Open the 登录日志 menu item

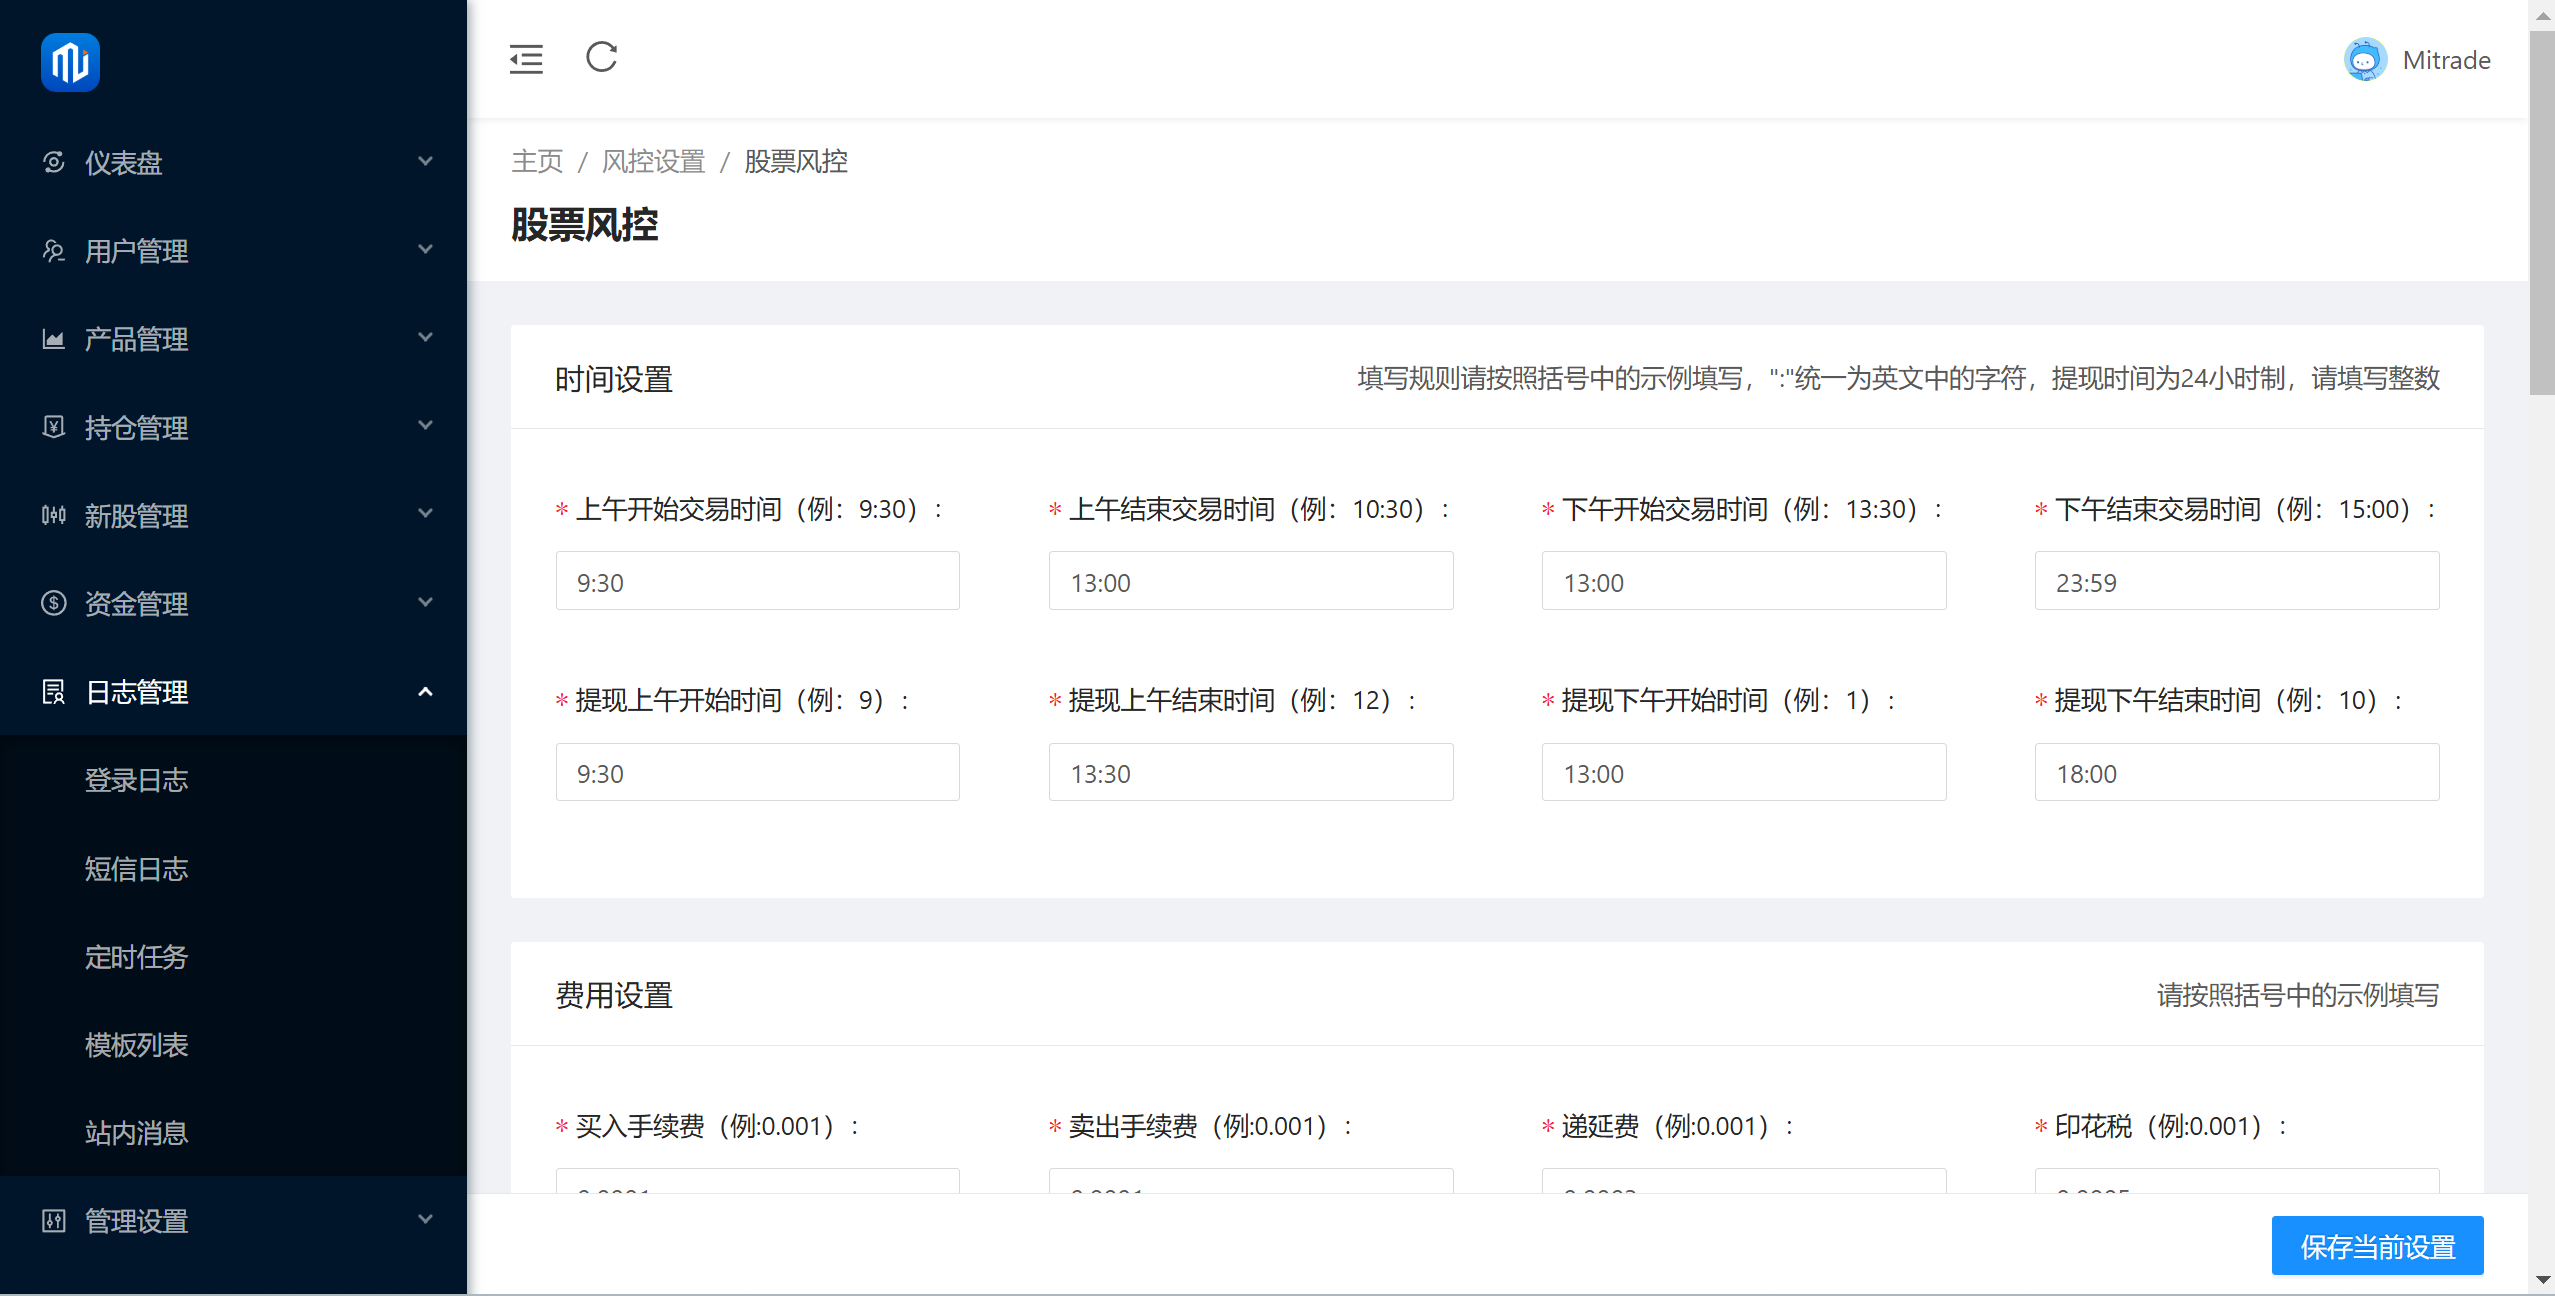coord(136,780)
